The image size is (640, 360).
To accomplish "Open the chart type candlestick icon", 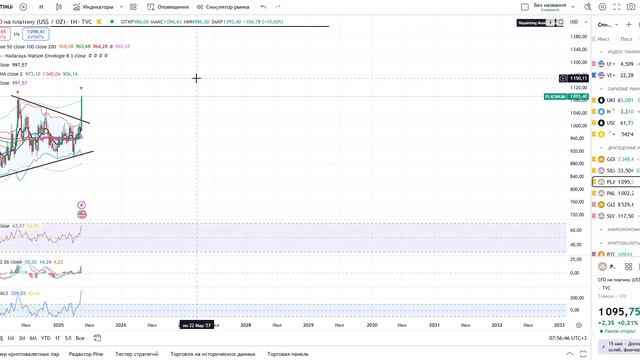I will tap(59, 7).
